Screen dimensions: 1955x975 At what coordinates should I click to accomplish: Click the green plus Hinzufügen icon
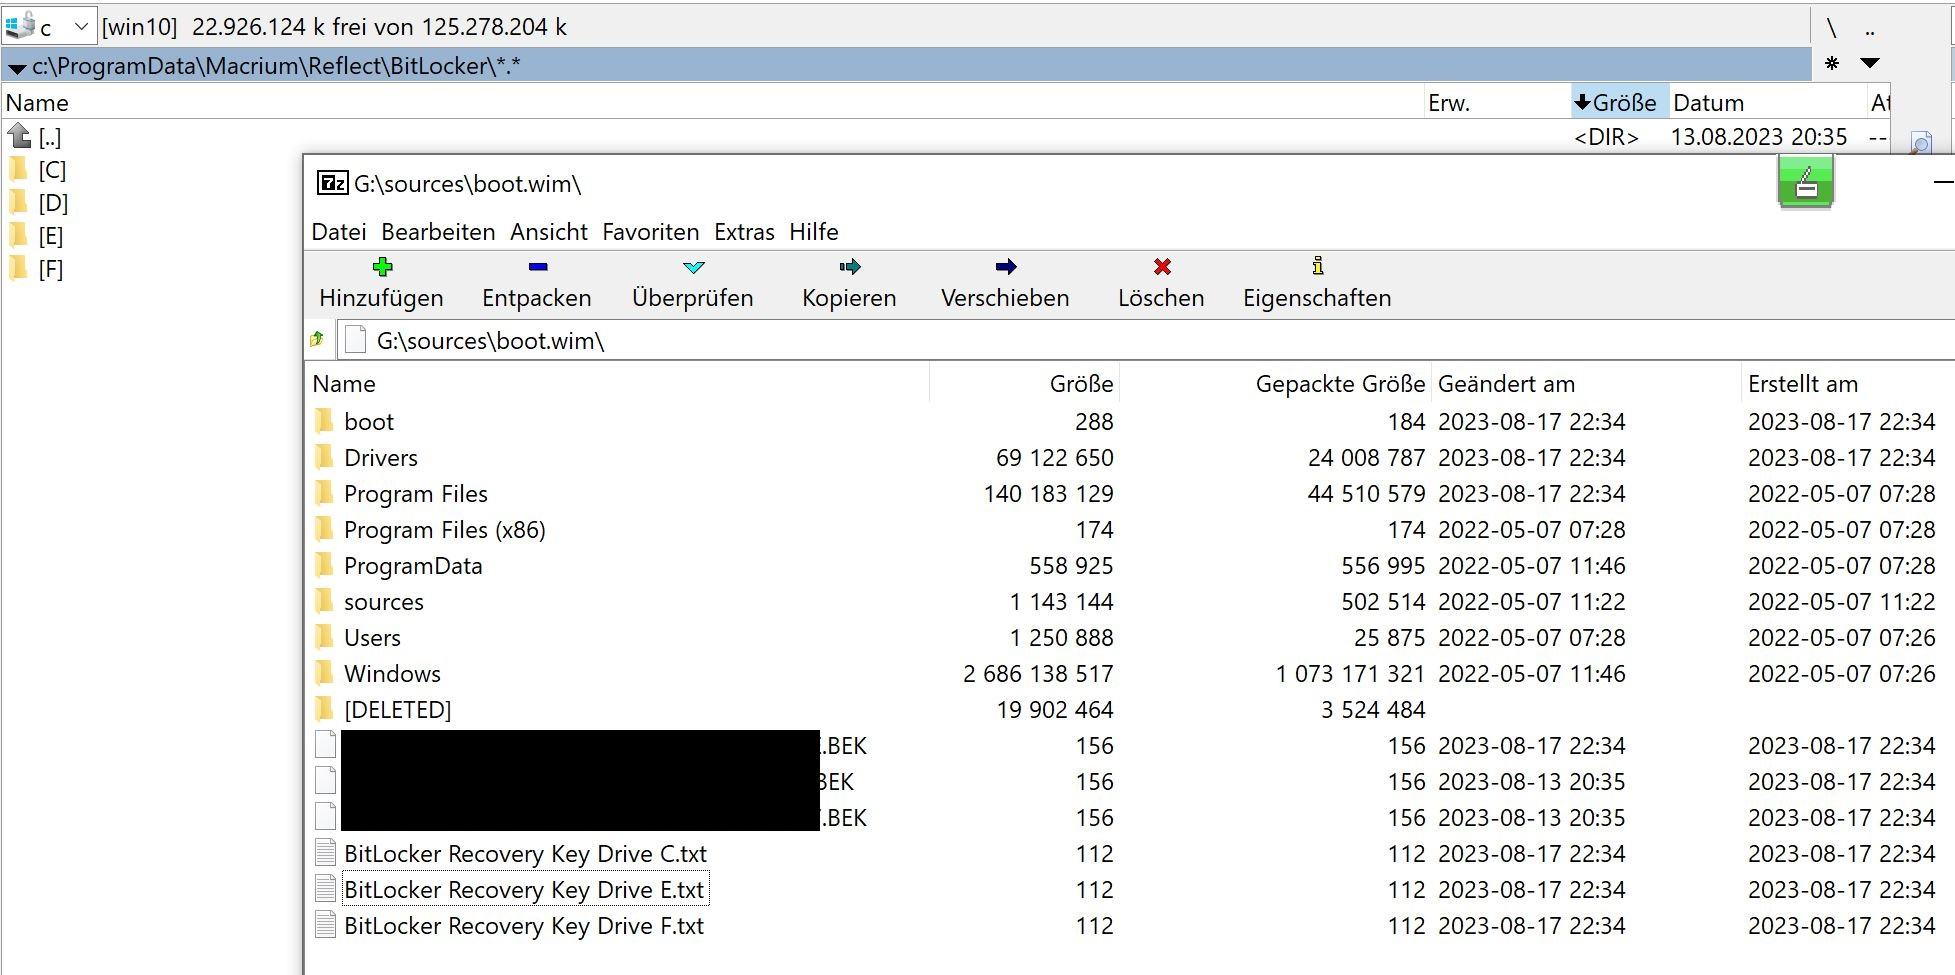pos(382,266)
